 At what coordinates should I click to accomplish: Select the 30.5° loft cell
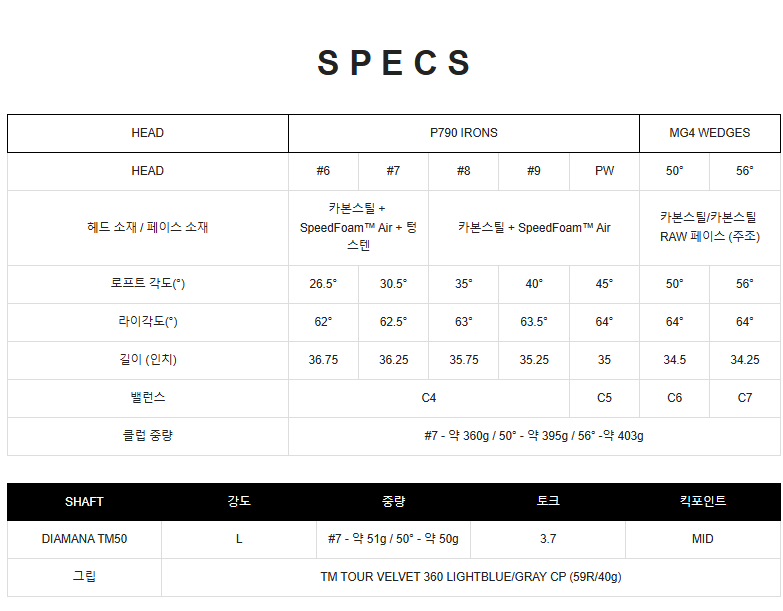point(393,284)
